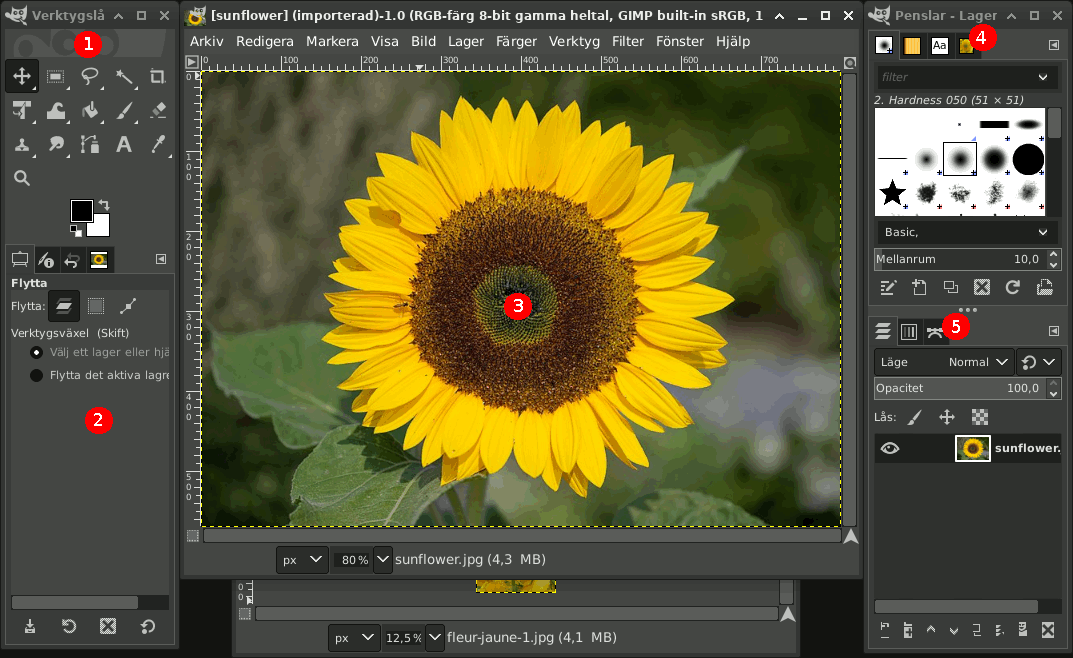1073x658 pixels.
Task: Pick the Bucket Fill tool
Action: [90, 110]
